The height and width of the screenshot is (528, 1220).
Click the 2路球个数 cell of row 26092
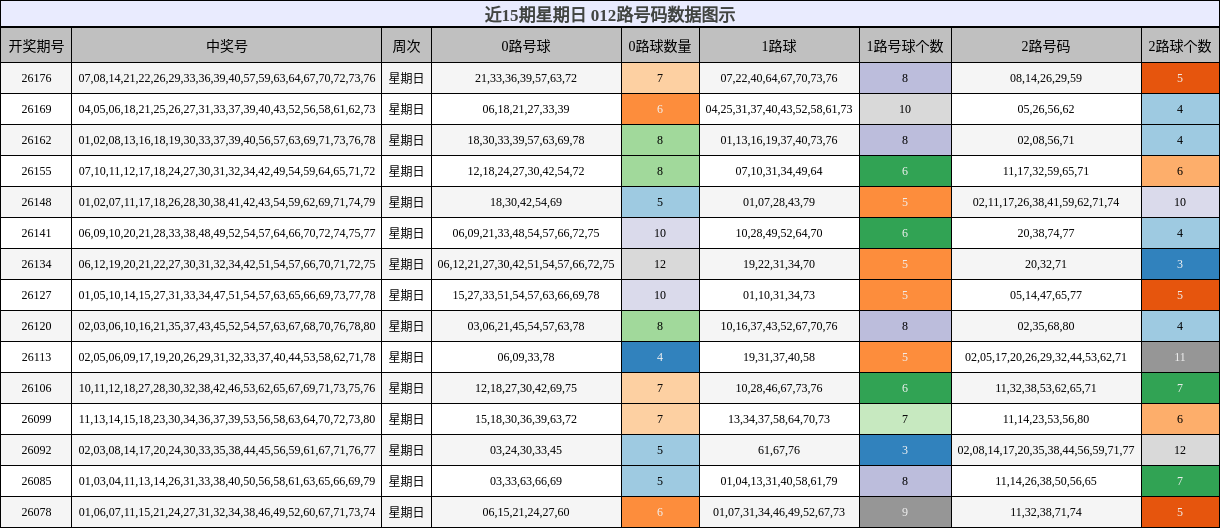pyautogui.click(x=1180, y=450)
